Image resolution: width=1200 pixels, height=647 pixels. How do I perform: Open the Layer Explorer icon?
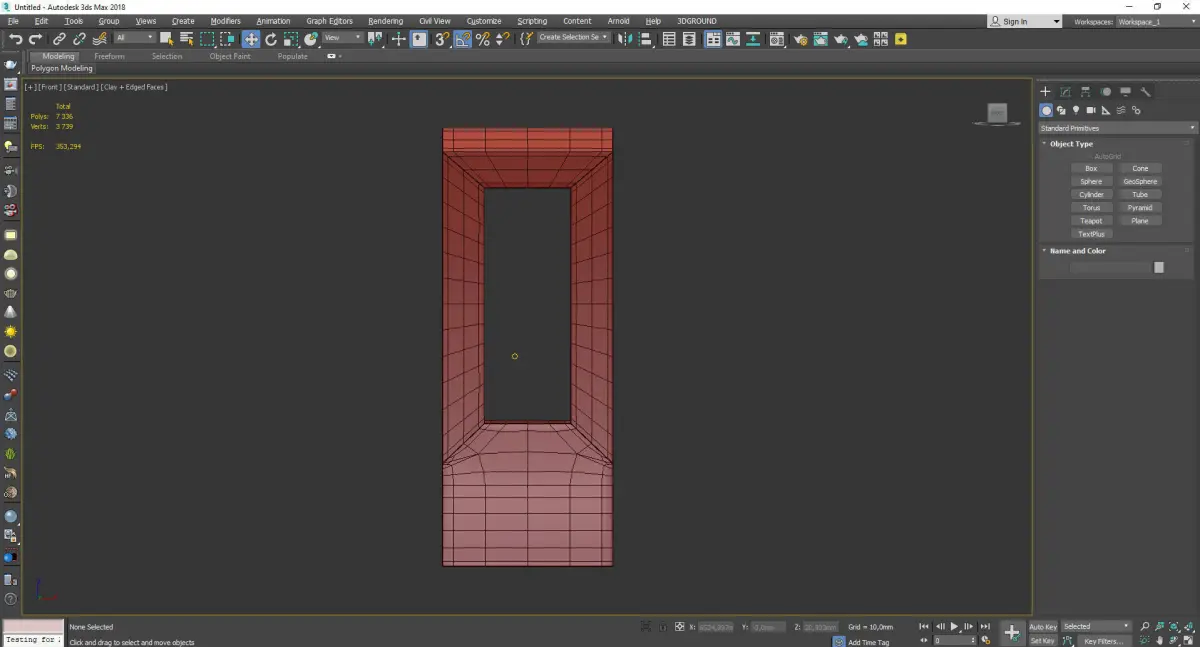[691, 39]
